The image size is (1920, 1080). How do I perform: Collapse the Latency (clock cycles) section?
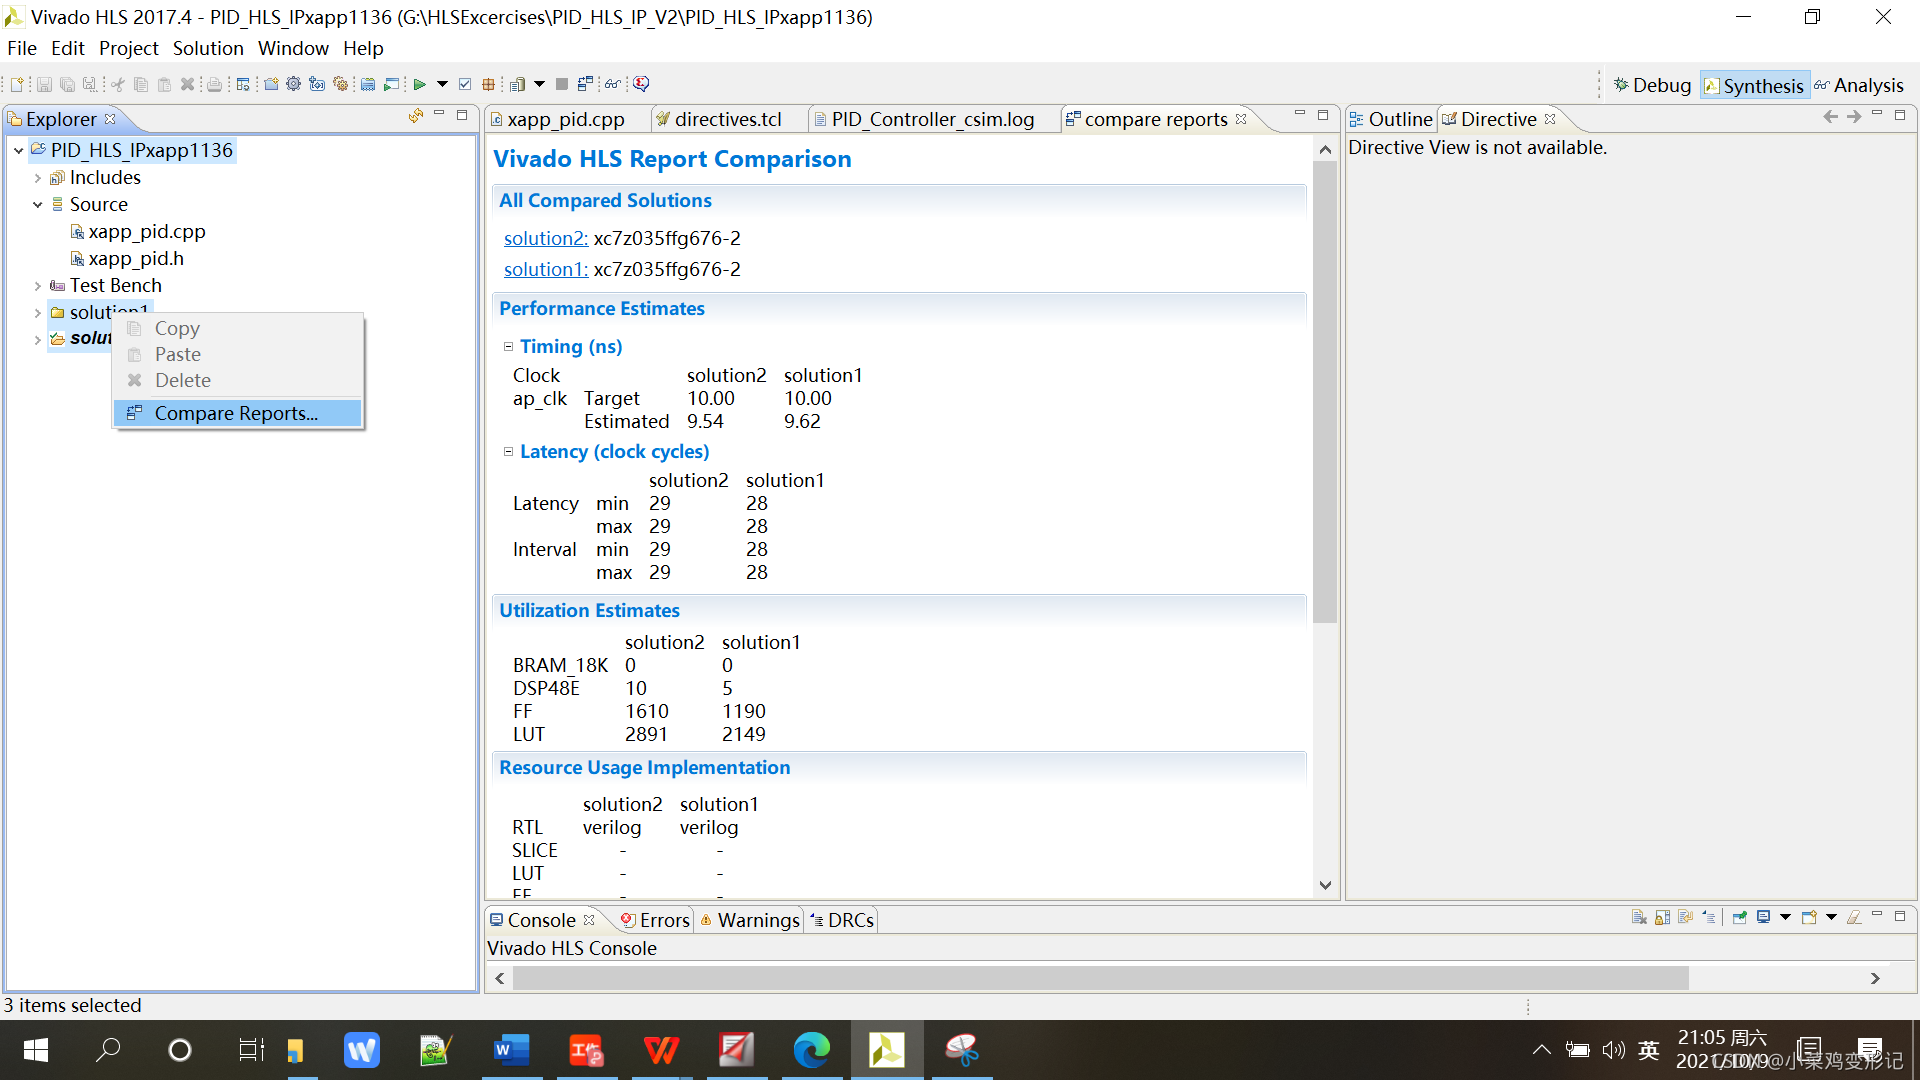pyautogui.click(x=508, y=452)
